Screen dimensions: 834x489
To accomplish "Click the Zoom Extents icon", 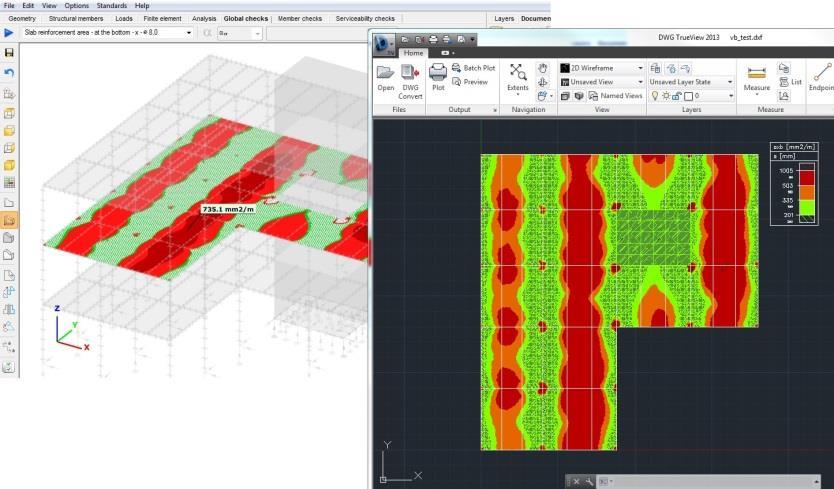I will click(x=518, y=71).
